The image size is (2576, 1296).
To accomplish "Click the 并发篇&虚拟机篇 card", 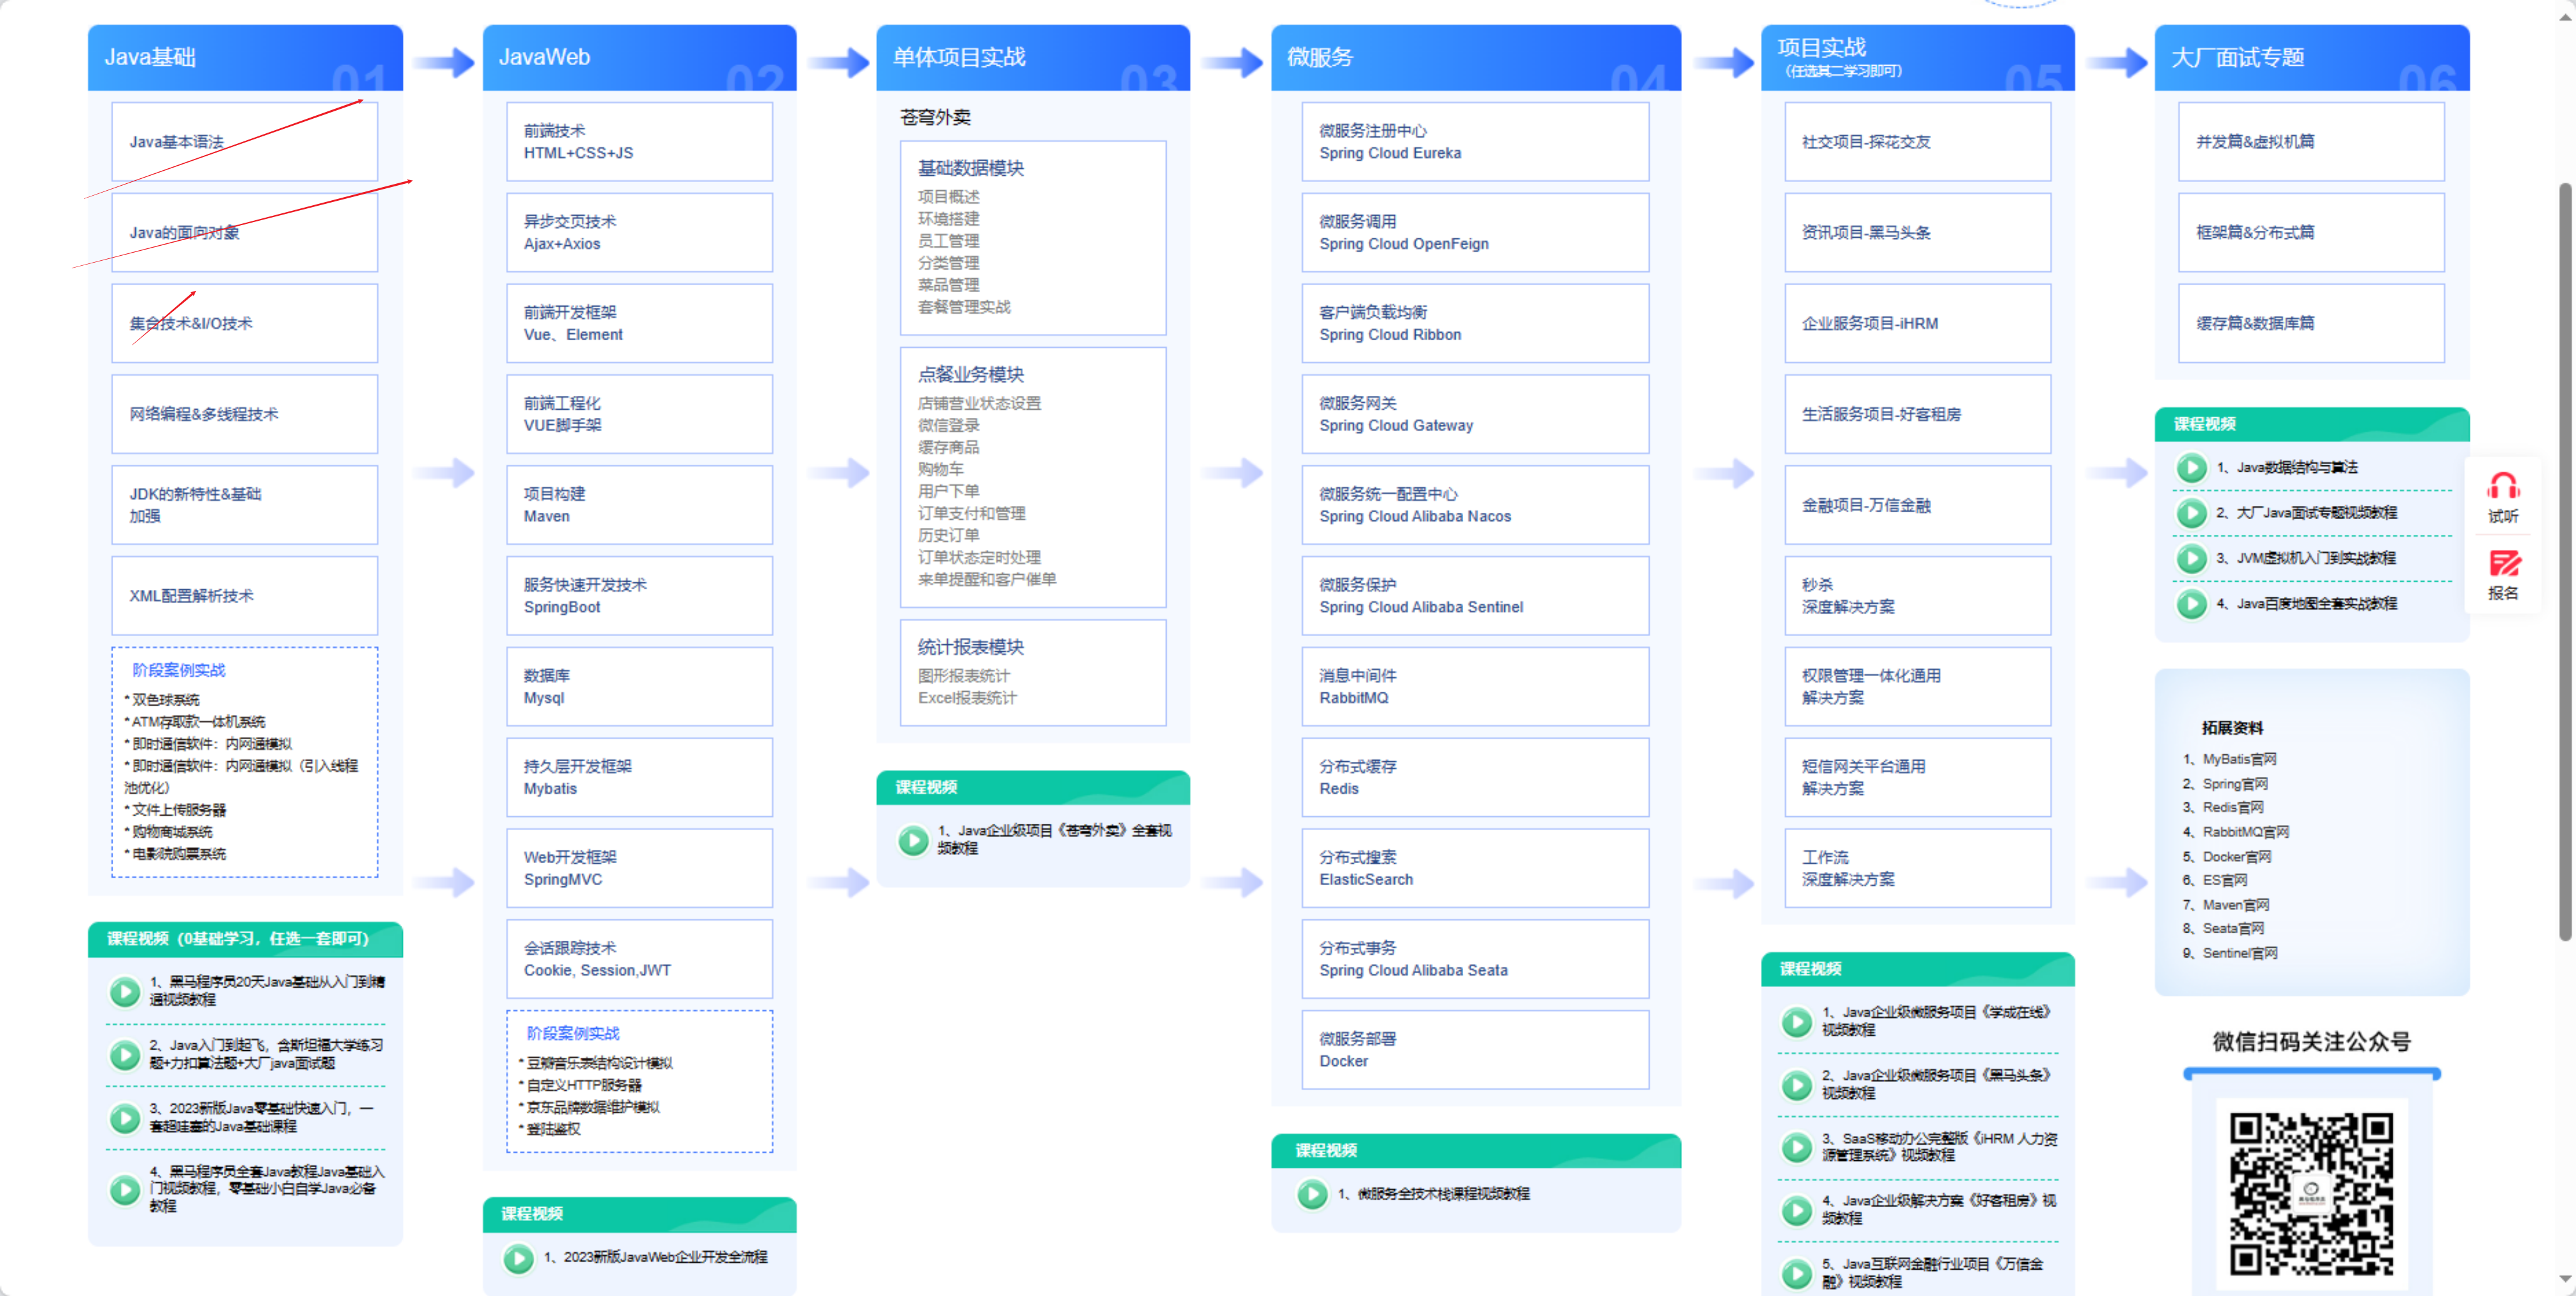I will click(2311, 142).
